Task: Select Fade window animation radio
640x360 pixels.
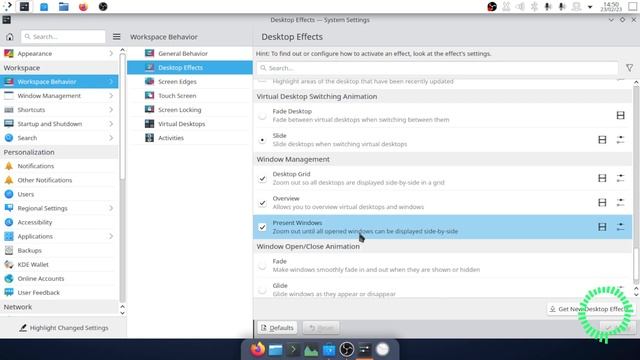Action: point(262,266)
